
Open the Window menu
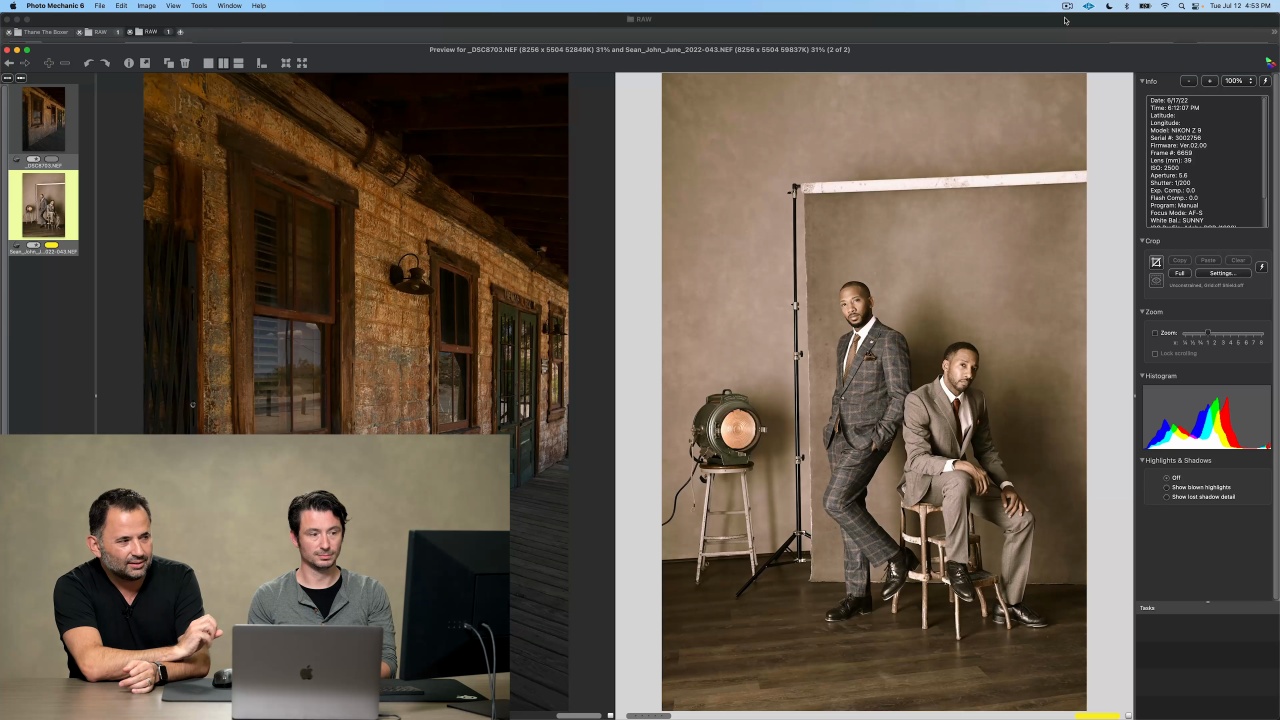(229, 6)
